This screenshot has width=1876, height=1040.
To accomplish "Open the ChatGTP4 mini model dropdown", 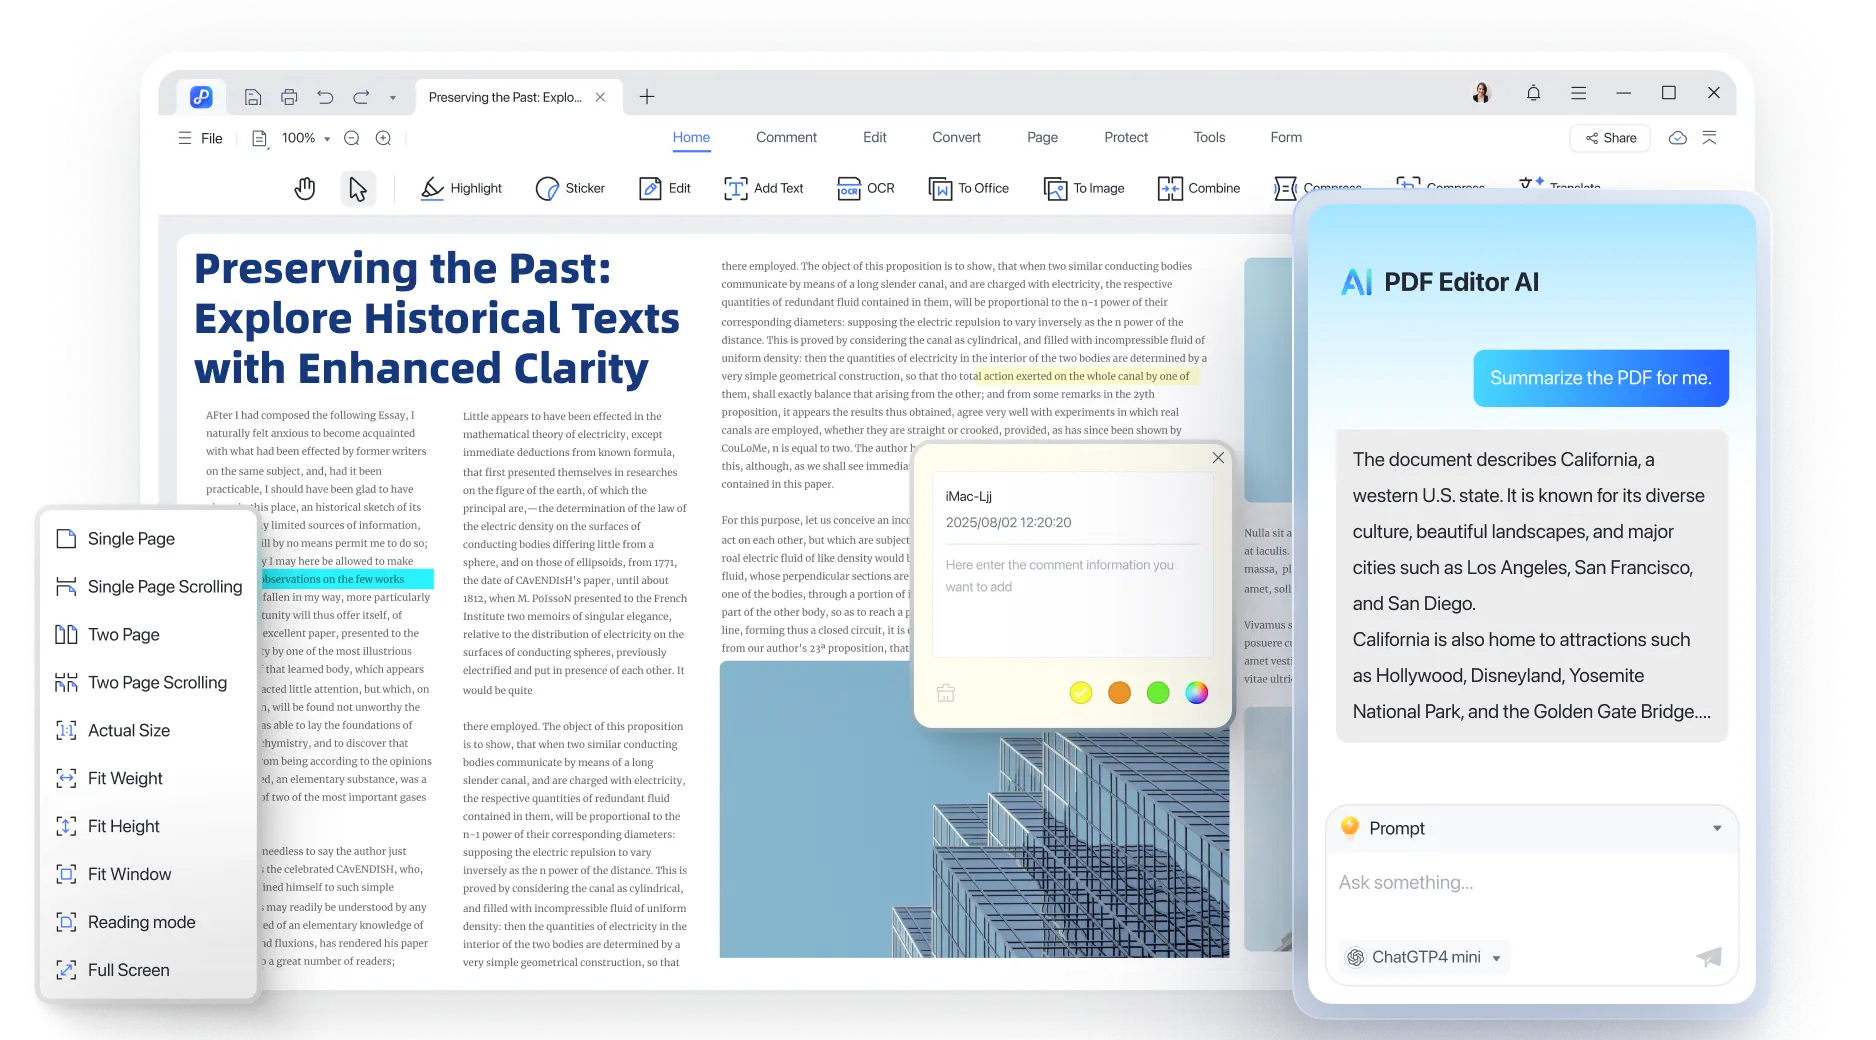I will click(x=1426, y=958).
